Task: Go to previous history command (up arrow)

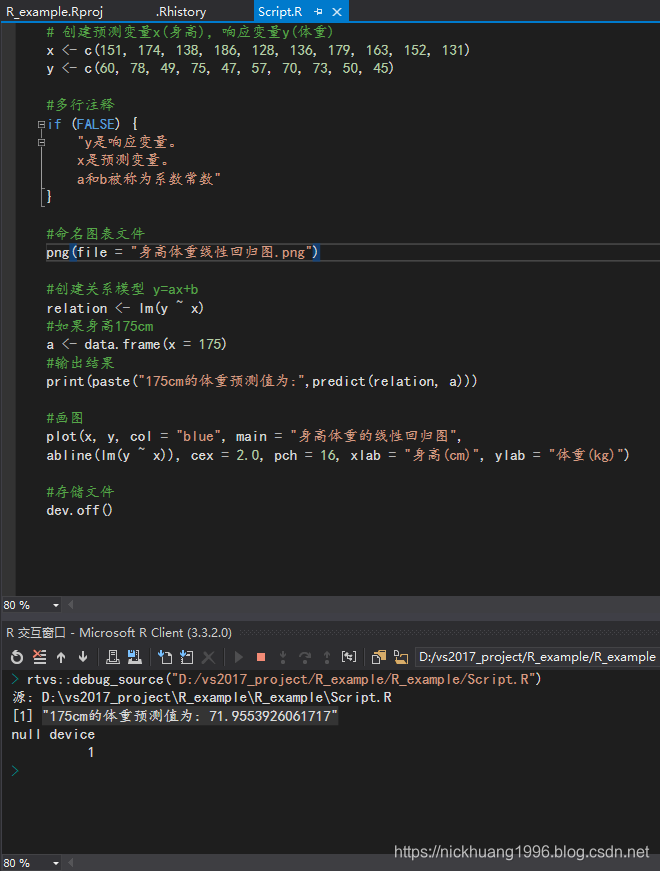Action: [x=61, y=657]
